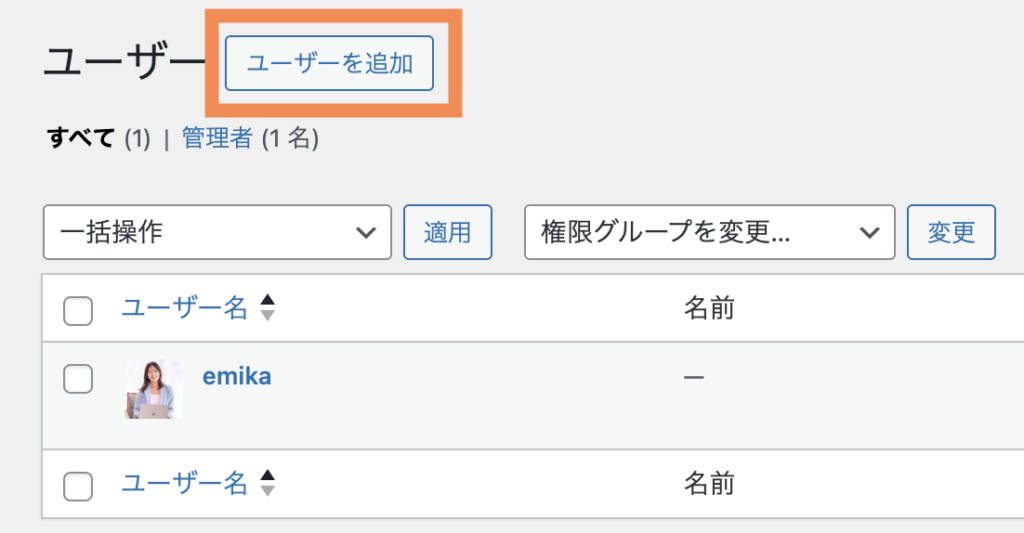Image resolution: width=1024 pixels, height=533 pixels.
Task: Click sort arrows icon beside footer ユーザー名
Action: click(x=267, y=484)
